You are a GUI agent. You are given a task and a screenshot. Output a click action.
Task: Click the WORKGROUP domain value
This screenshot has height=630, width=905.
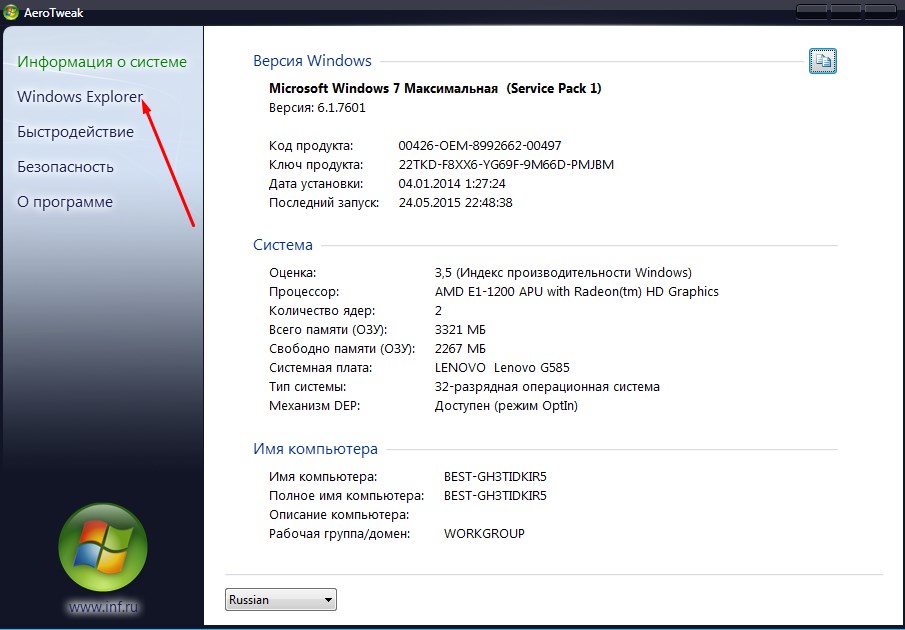(x=484, y=534)
